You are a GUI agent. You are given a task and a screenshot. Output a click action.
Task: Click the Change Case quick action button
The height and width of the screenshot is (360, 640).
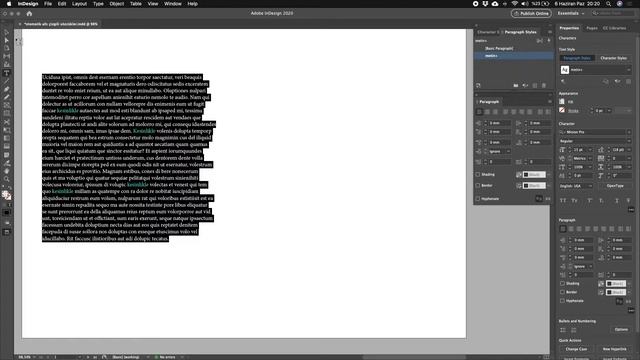[576, 349]
